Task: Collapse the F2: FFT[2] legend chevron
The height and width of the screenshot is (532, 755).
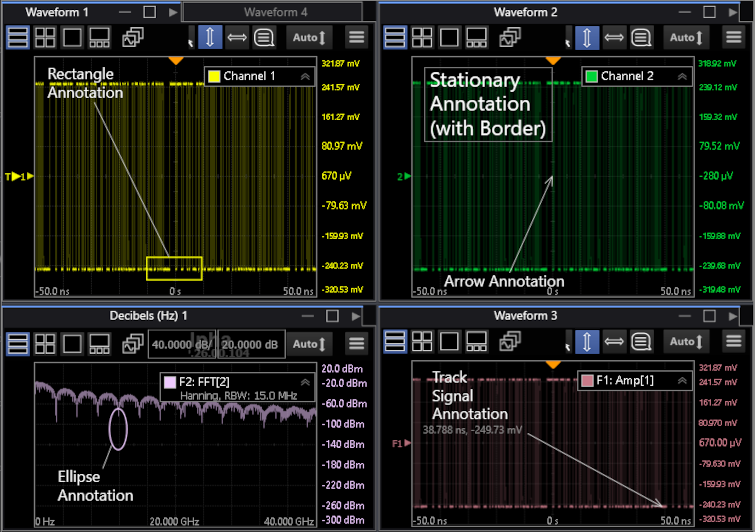Action: point(304,382)
